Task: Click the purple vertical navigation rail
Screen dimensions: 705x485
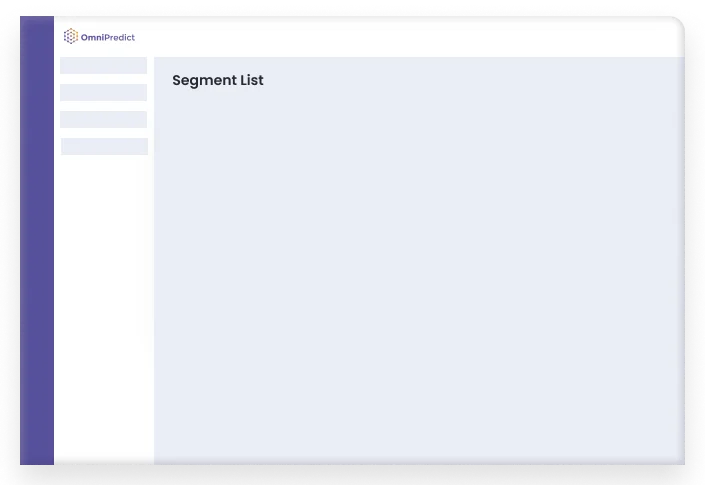Action: click(37, 240)
